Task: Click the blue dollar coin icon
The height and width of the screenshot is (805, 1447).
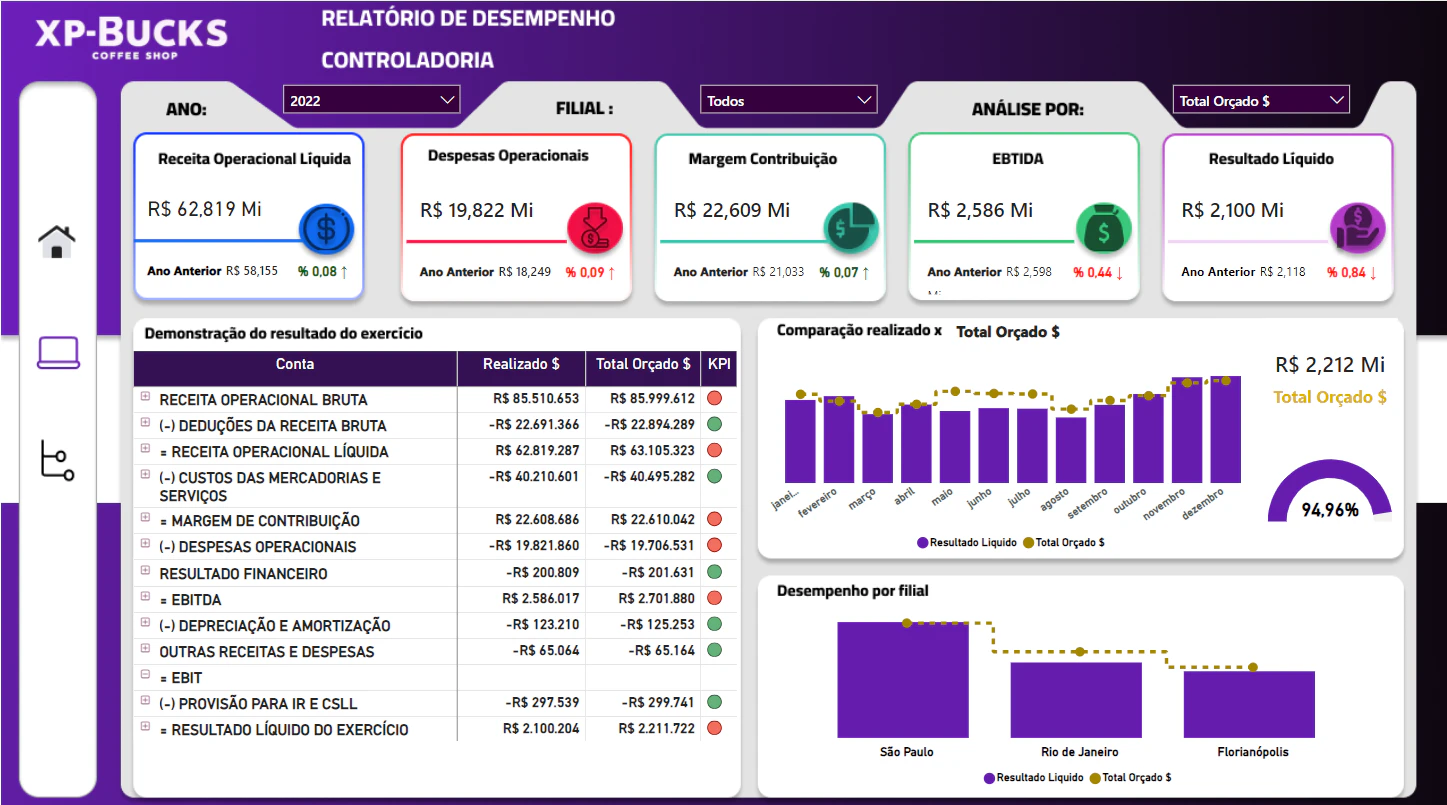Action: point(326,228)
